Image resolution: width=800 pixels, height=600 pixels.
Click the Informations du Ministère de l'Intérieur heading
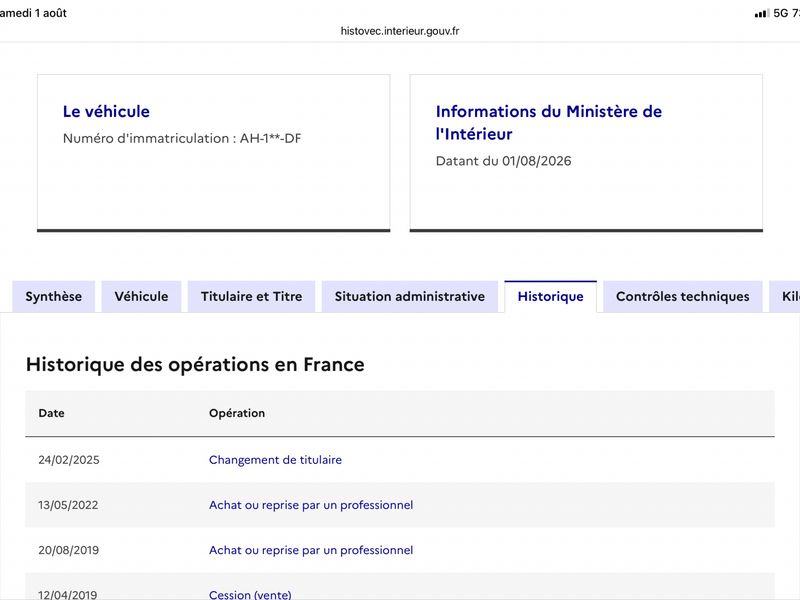pos(548,122)
